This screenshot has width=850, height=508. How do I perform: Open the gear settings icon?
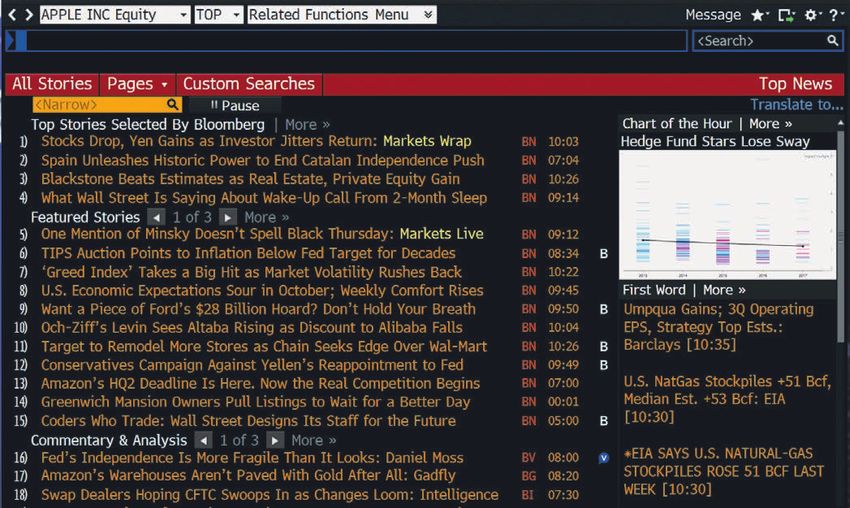click(810, 15)
